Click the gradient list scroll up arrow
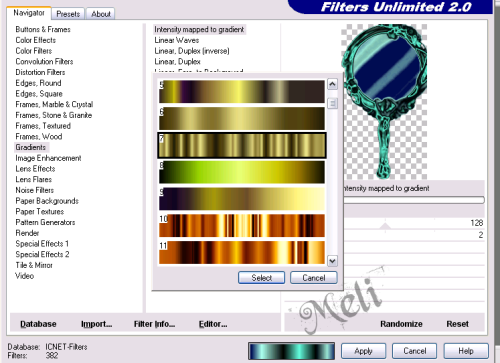Screen dimensions: 500x363 click(x=332, y=84)
